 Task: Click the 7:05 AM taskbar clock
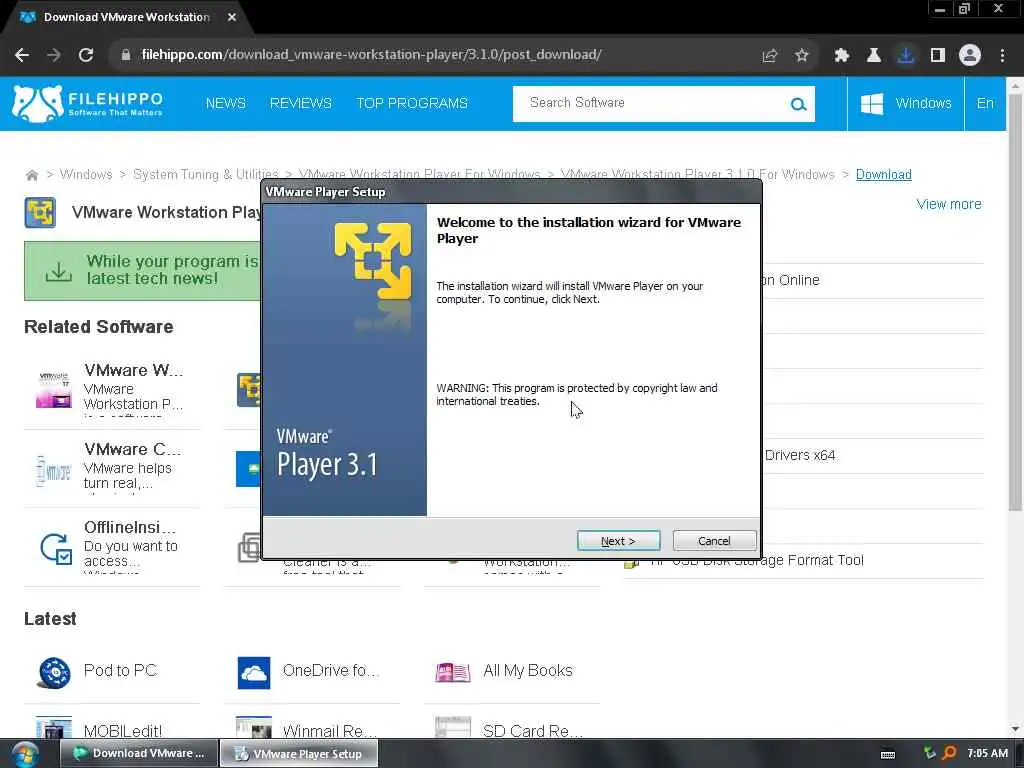pyautogui.click(x=987, y=754)
